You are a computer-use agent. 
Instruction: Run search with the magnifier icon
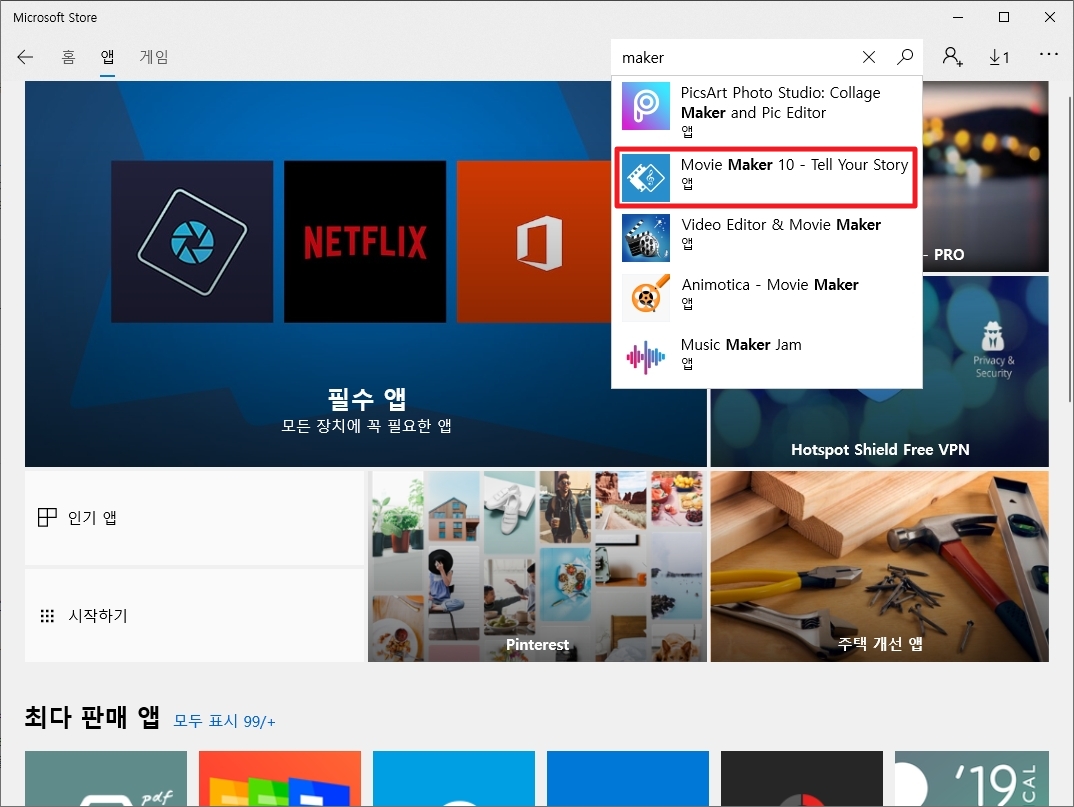(x=905, y=57)
